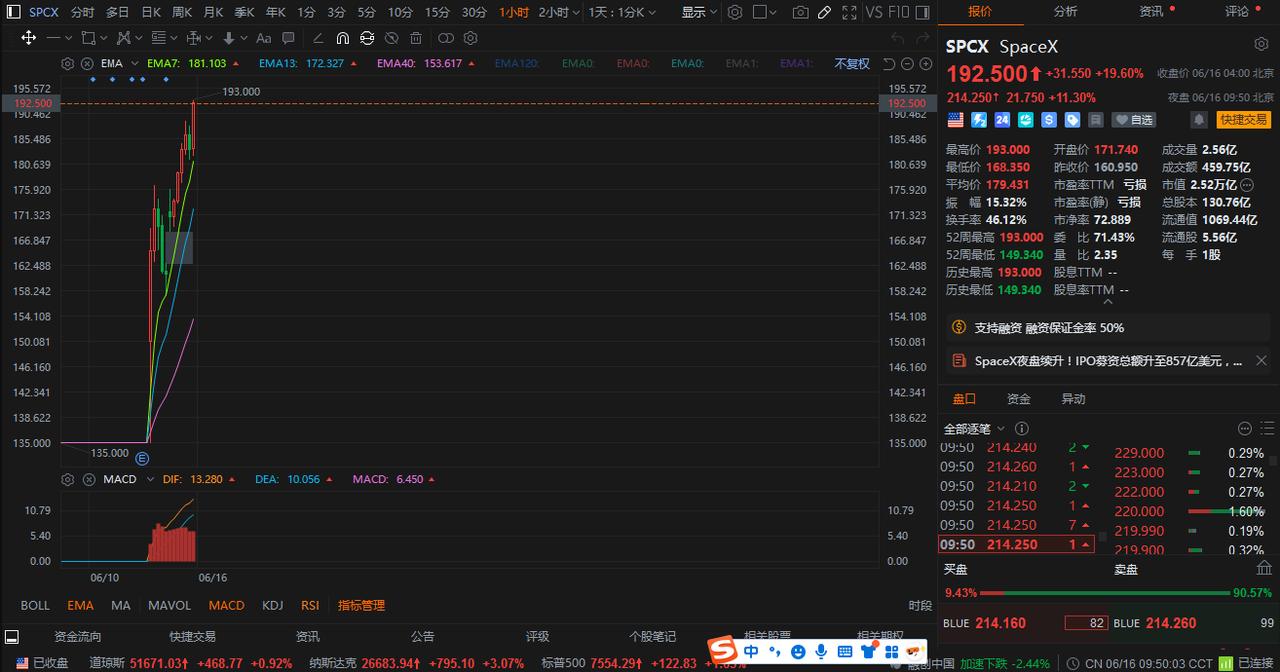Expand the arrow marker tool dropdown

(x=244, y=39)
